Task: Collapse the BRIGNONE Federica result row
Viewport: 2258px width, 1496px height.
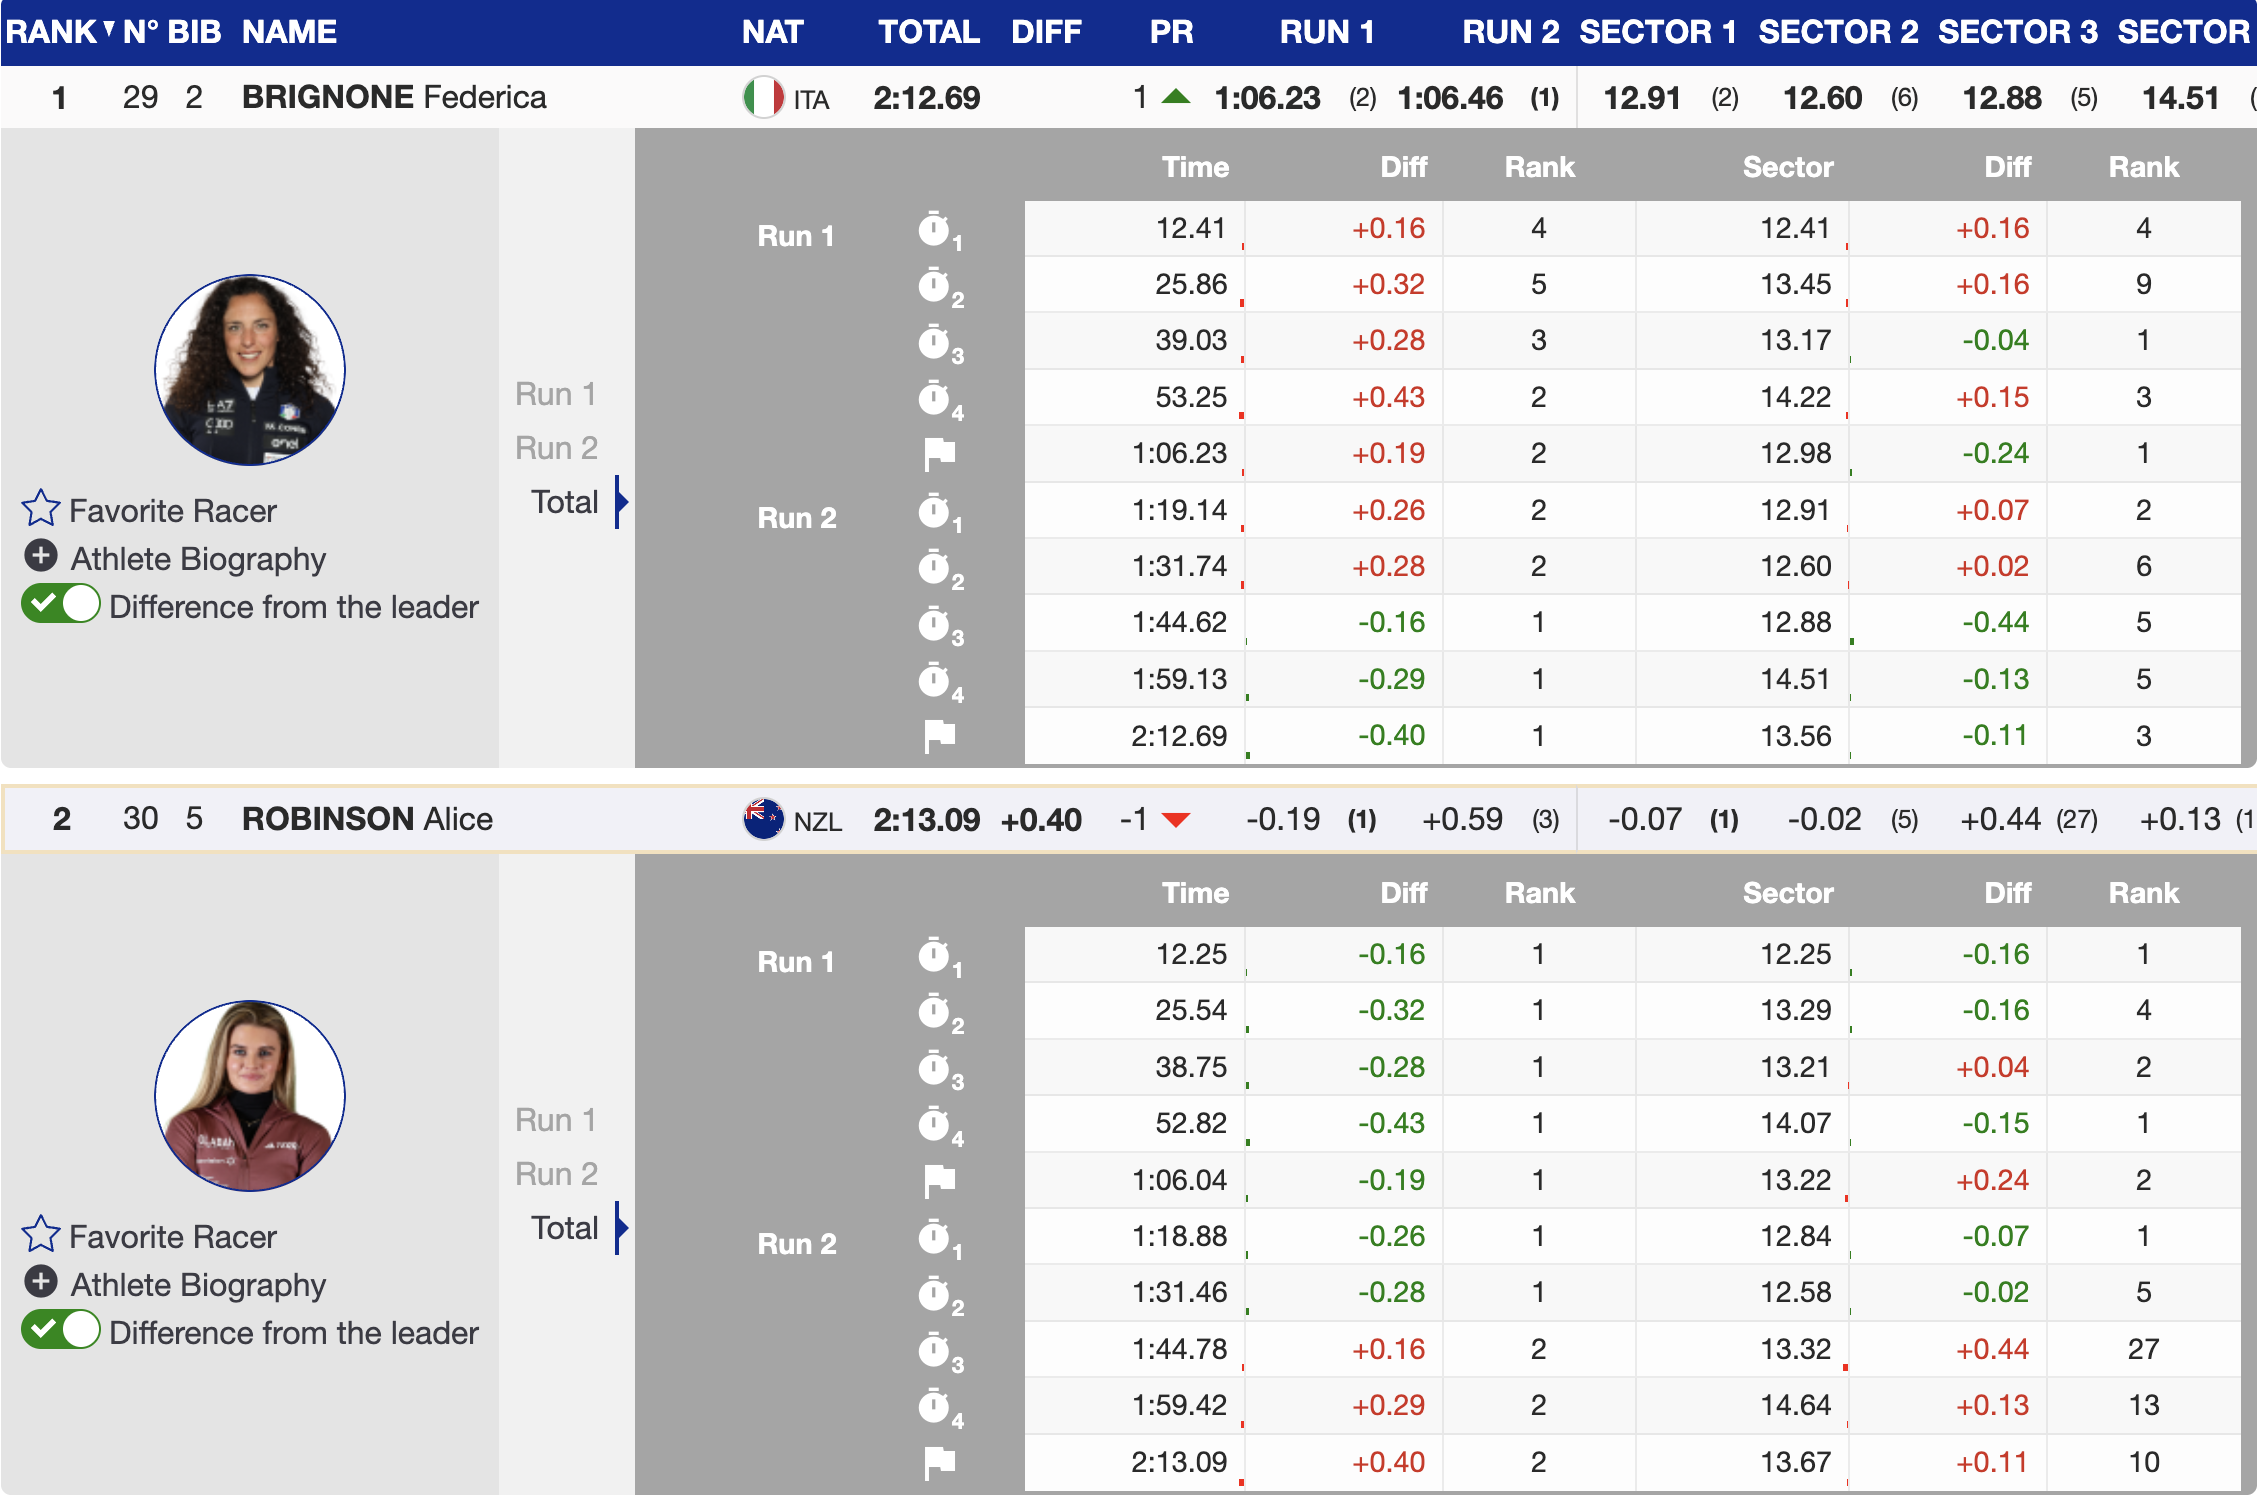Action: tap(394, 97)
